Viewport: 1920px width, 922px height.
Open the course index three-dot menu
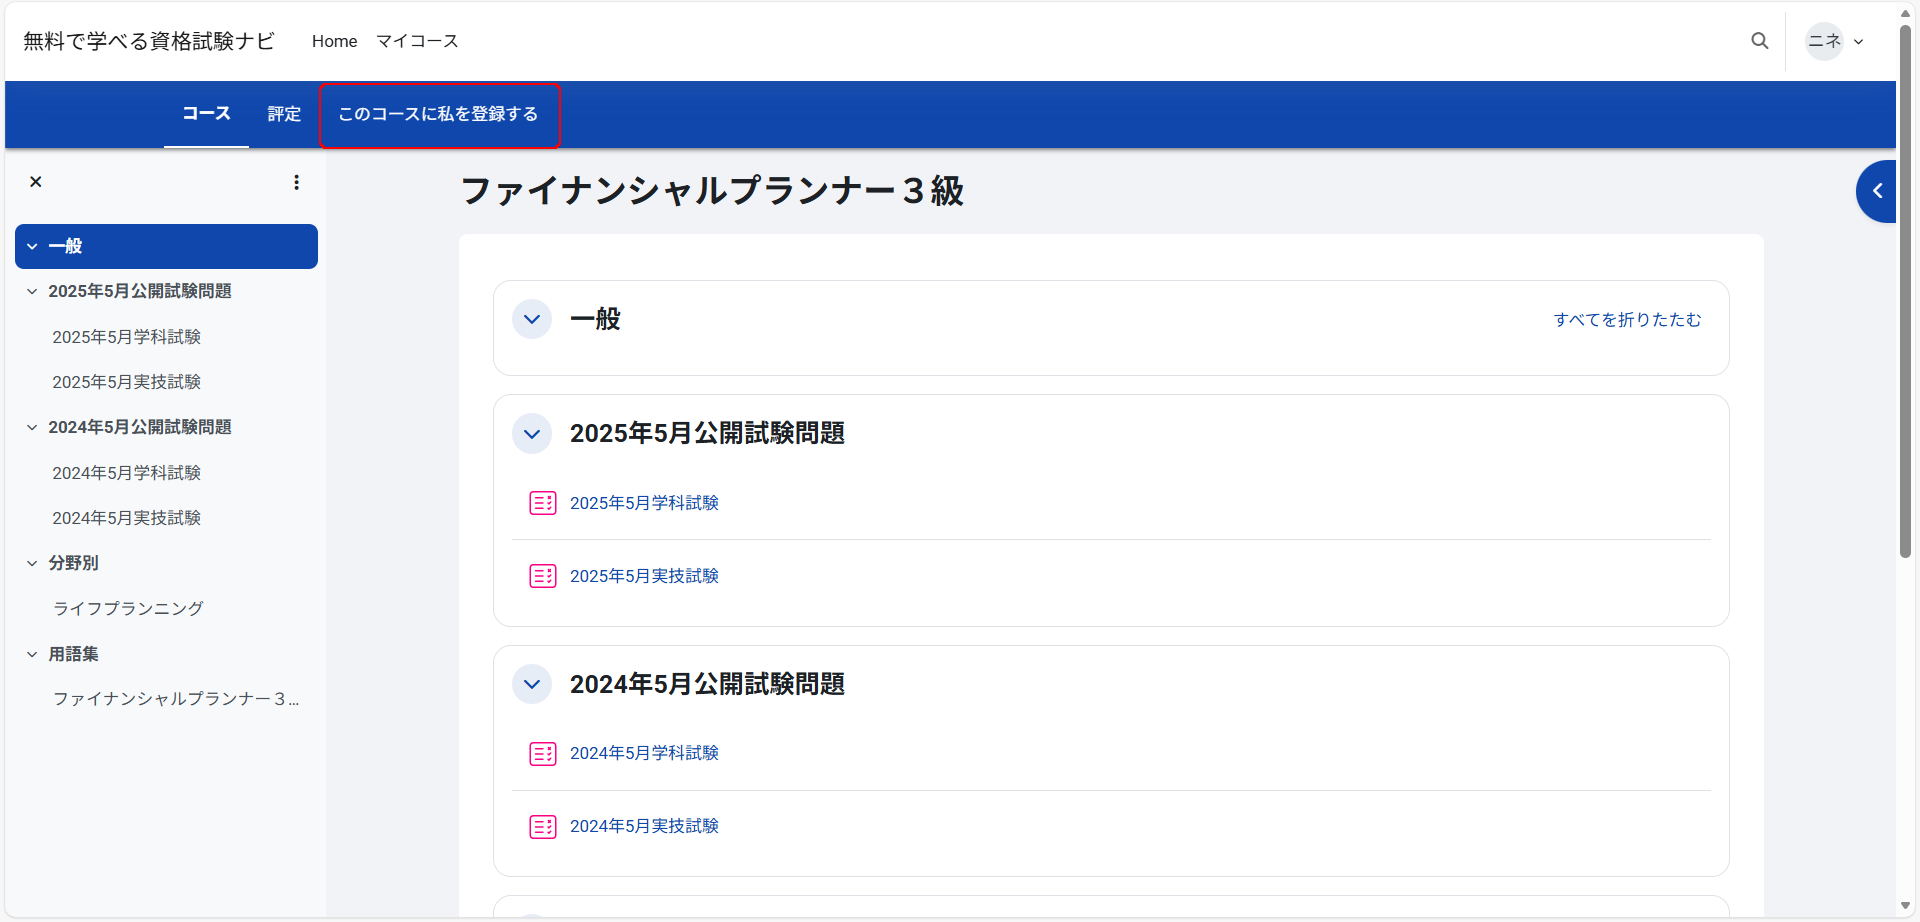click(x=296, y=182)
